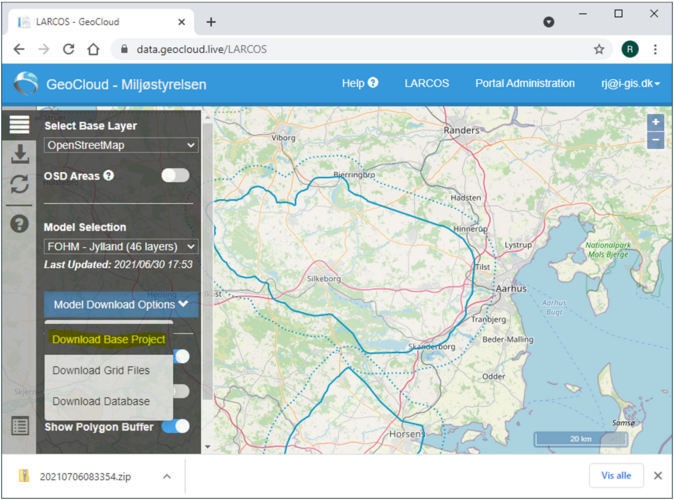Viewport: 674px width, 500px height.
Task: Zoom out the map with minus button
Action: pyautogui.click(x=656, y=140)
